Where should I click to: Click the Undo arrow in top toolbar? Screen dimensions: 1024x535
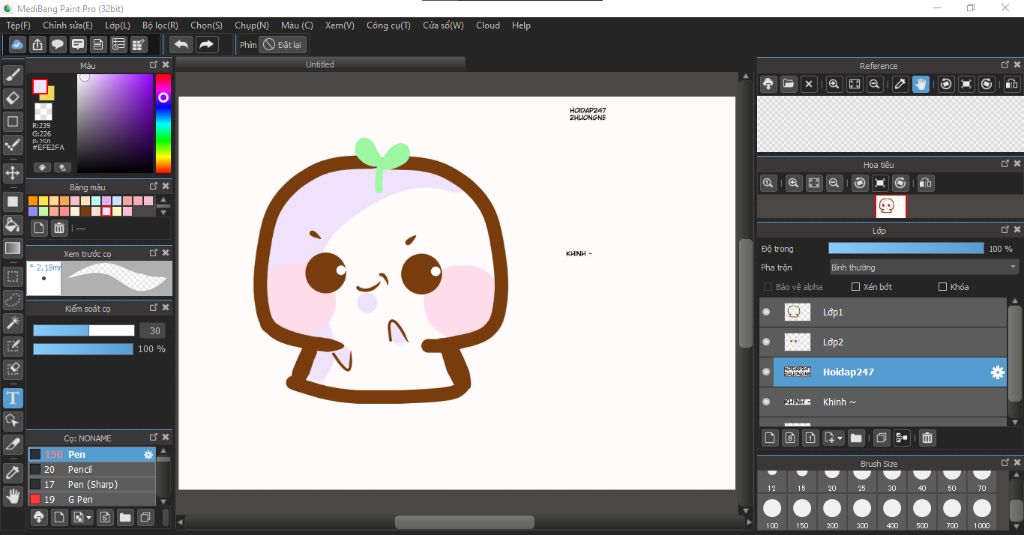(x=181, y=44)
